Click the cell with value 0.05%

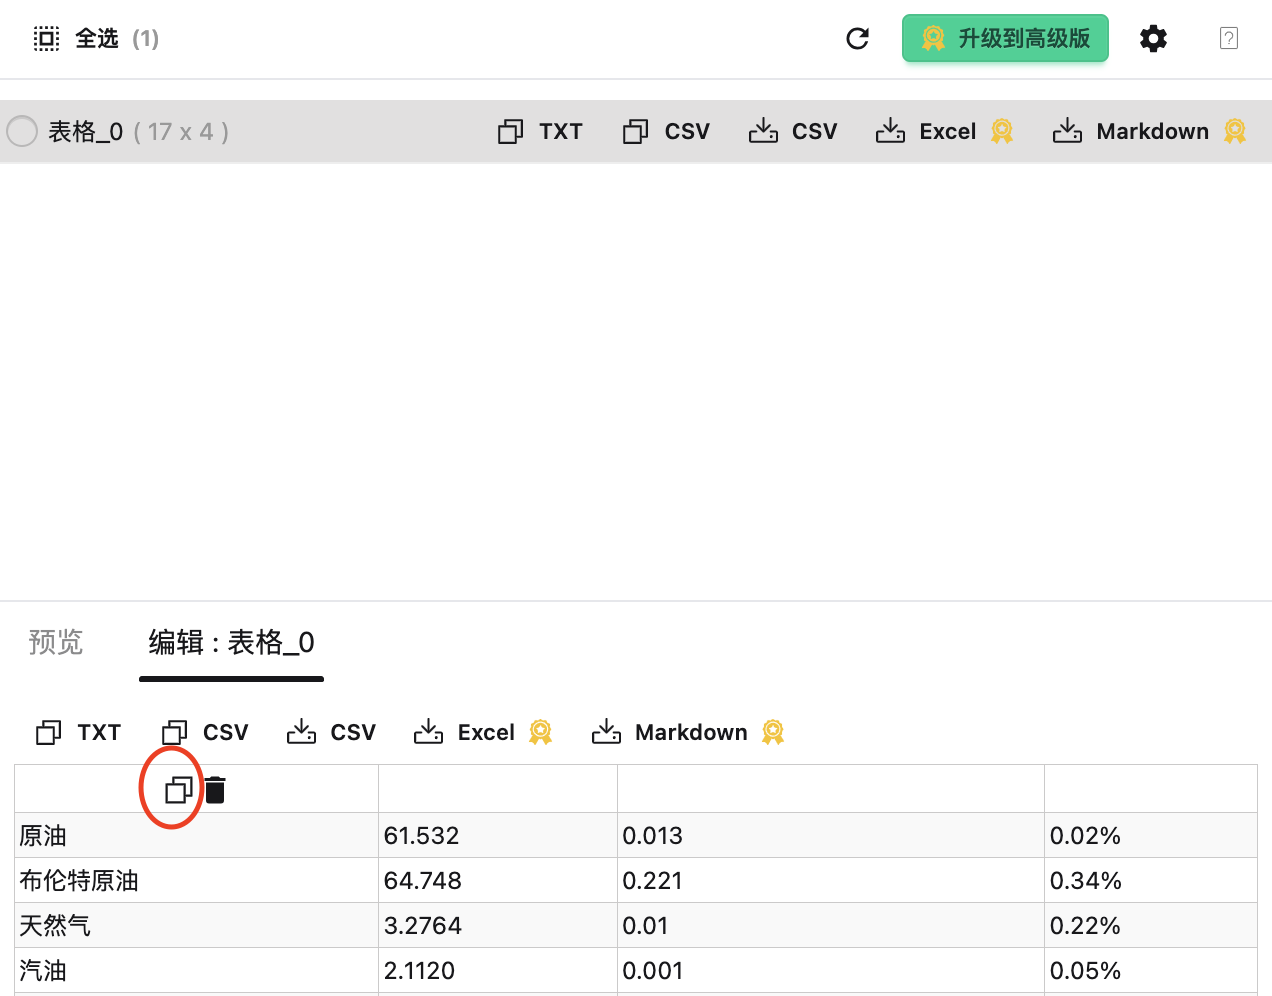point(1151,970)
